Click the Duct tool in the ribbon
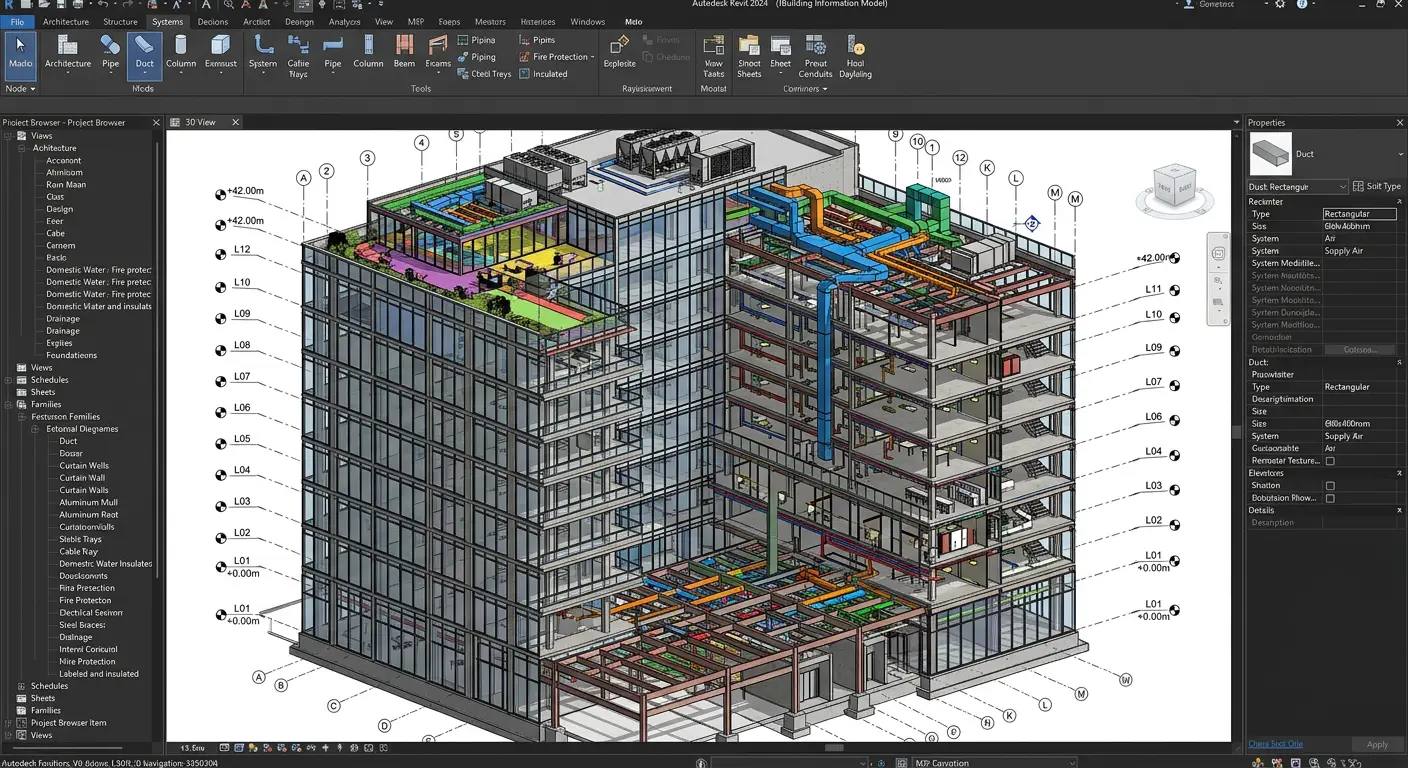1408x768 pixels. tap(145, 55)
